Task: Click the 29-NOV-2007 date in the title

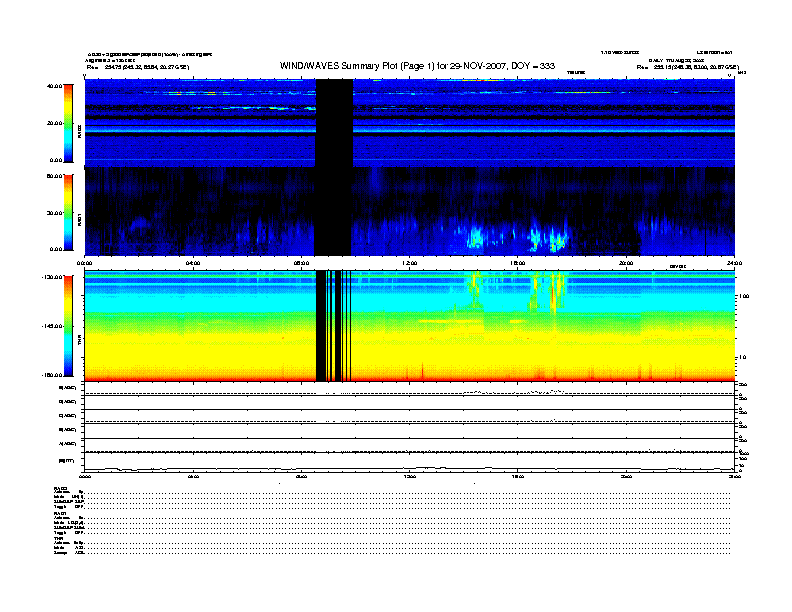Action: pos(478,66)
